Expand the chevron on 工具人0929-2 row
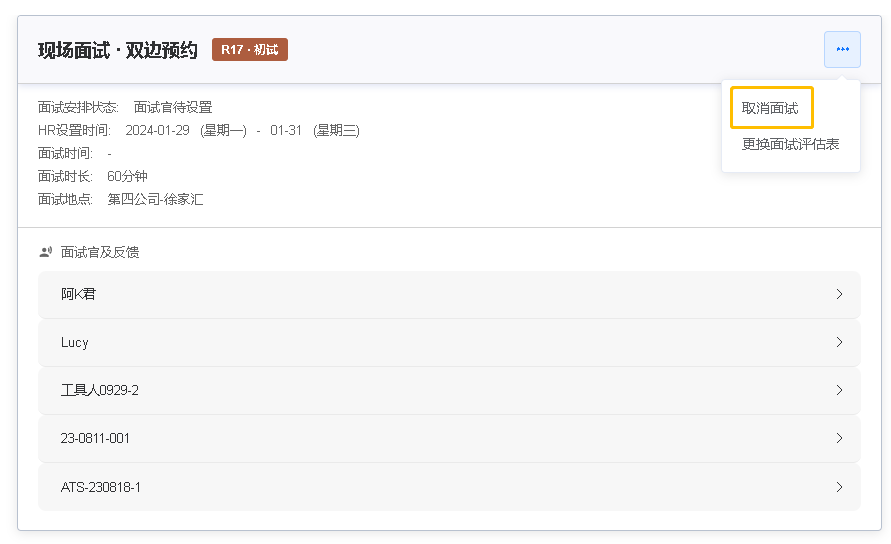The image size is (891, 544). [839, 390]
